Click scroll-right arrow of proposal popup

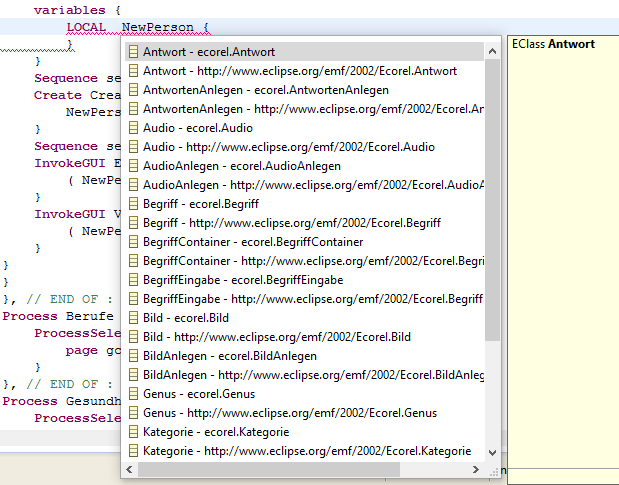(476, 469)
